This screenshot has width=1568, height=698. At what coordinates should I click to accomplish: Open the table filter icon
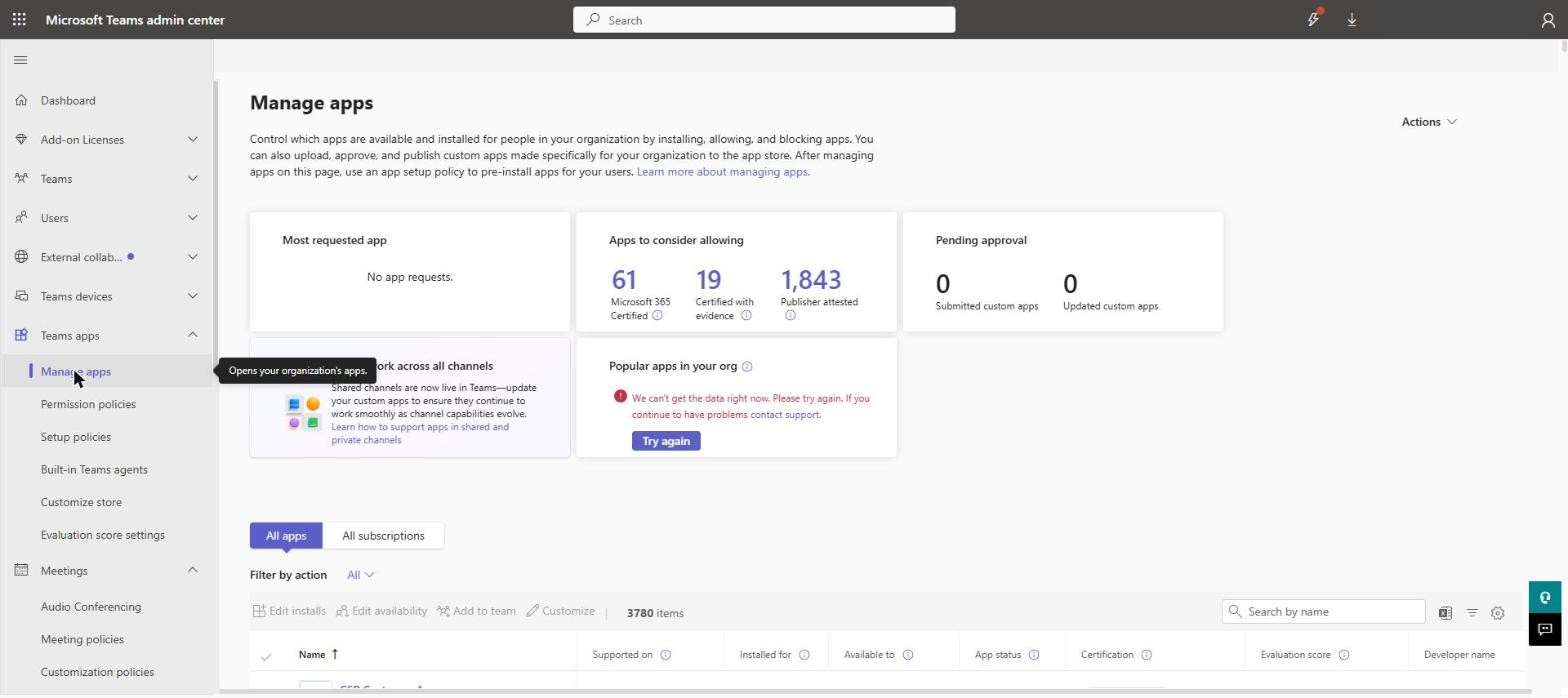pos(1472,613)
